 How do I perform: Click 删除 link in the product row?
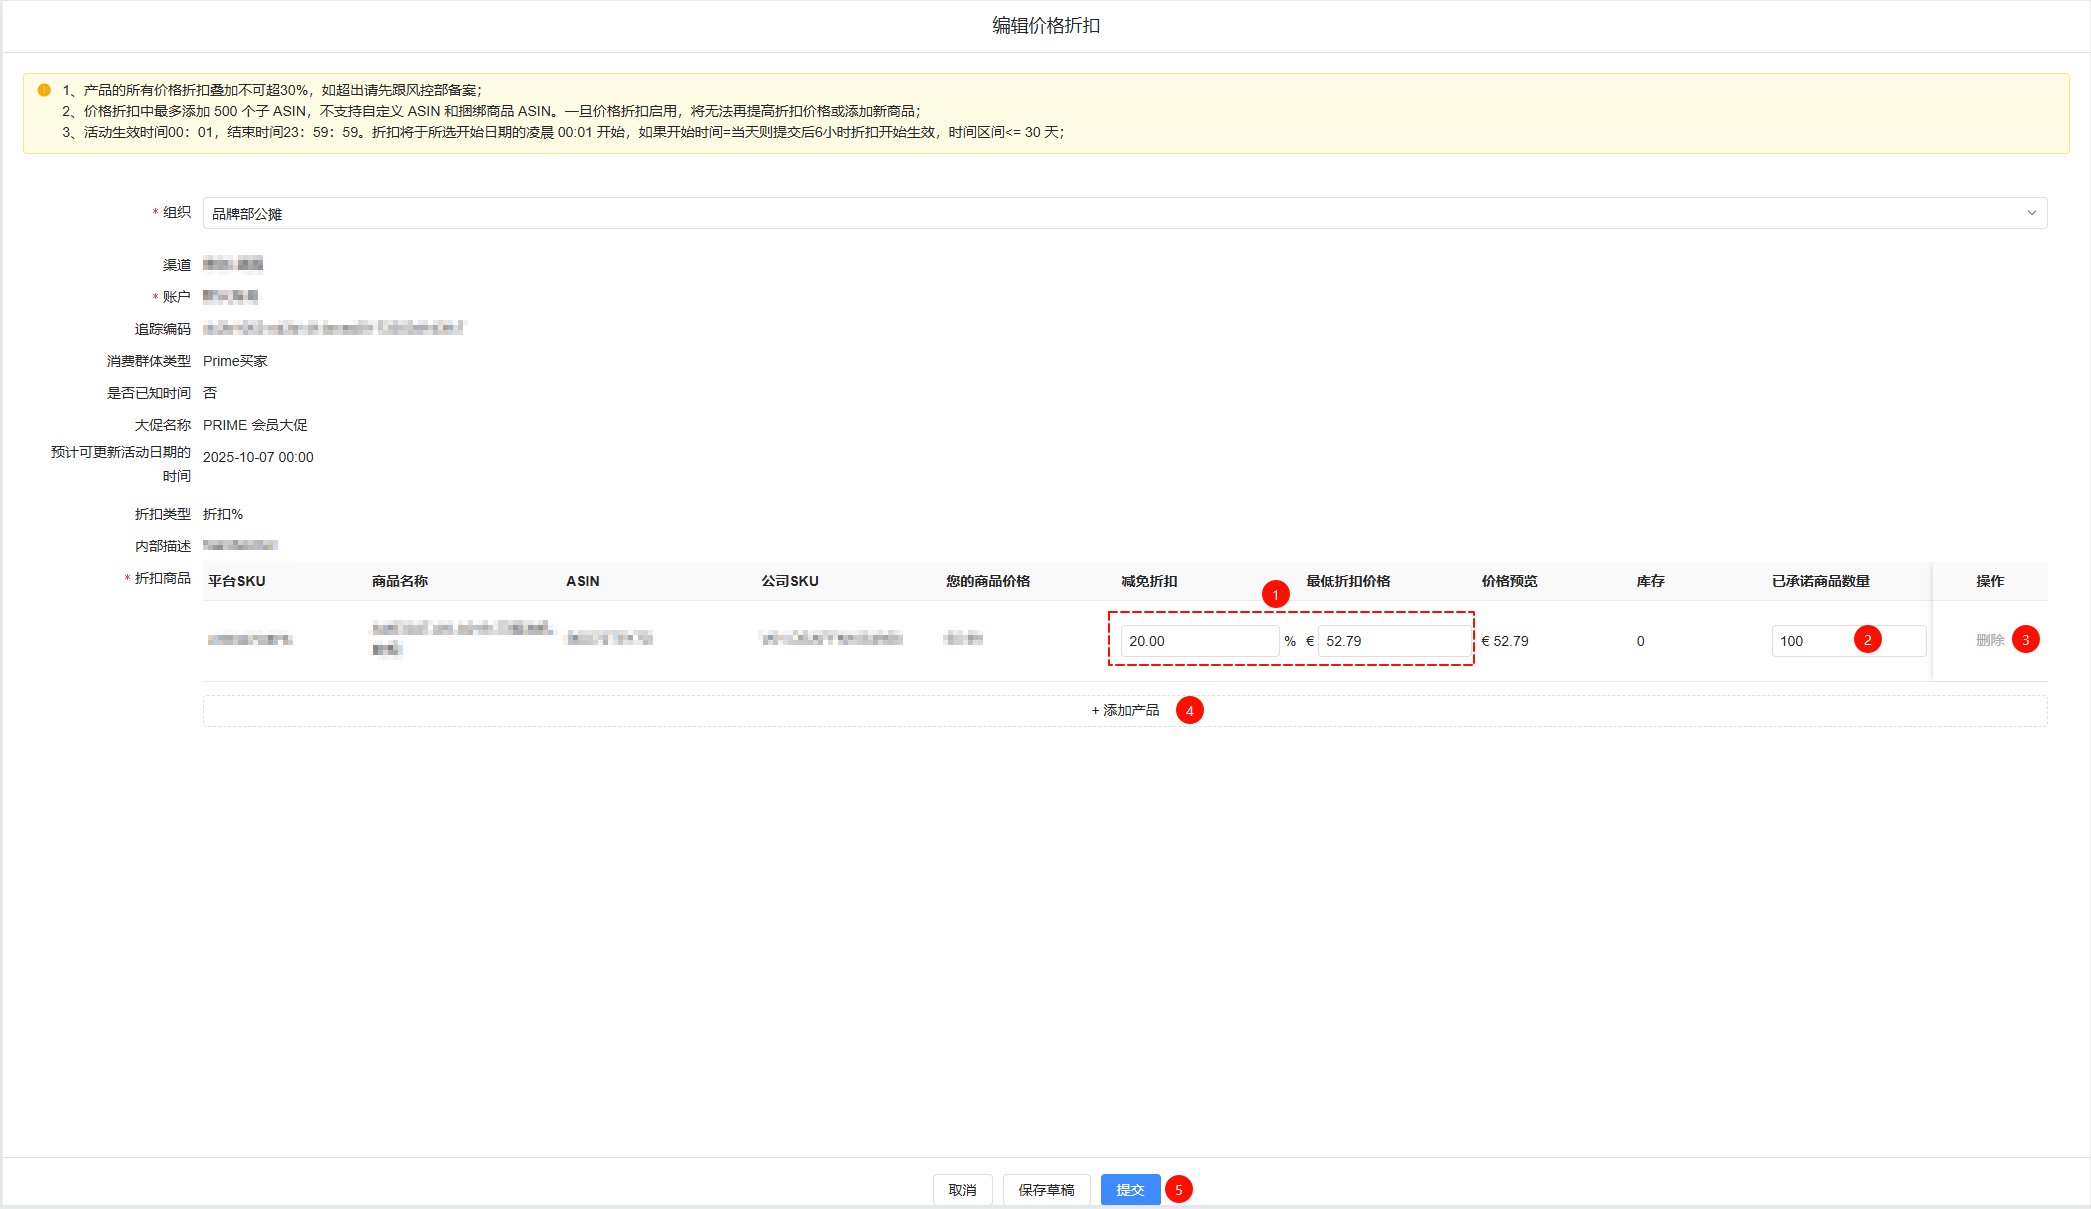point(1989,640)
